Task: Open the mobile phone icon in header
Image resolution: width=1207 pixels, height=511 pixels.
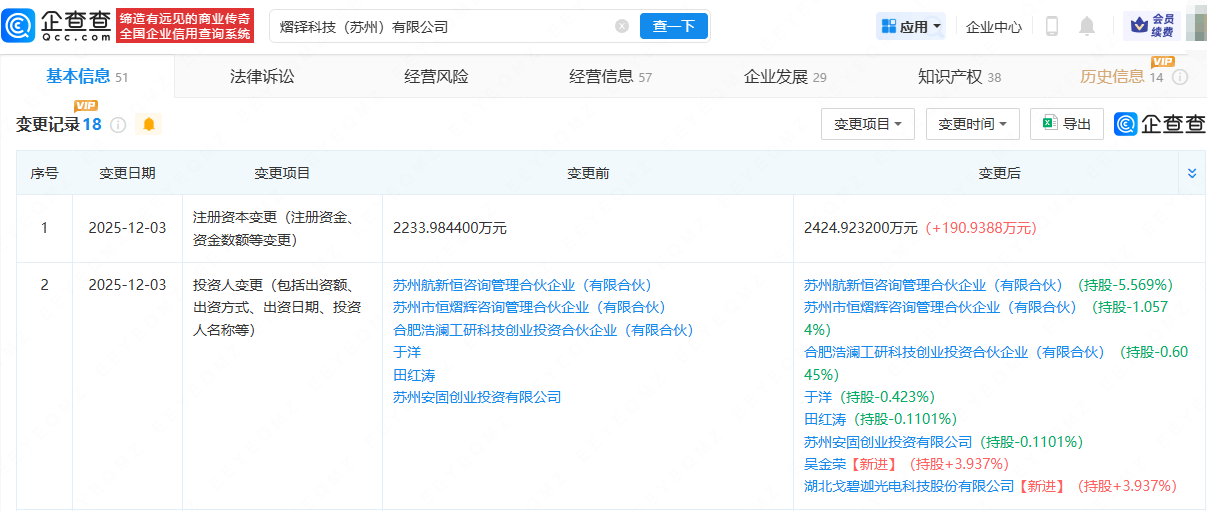Action: [1051, 26]
